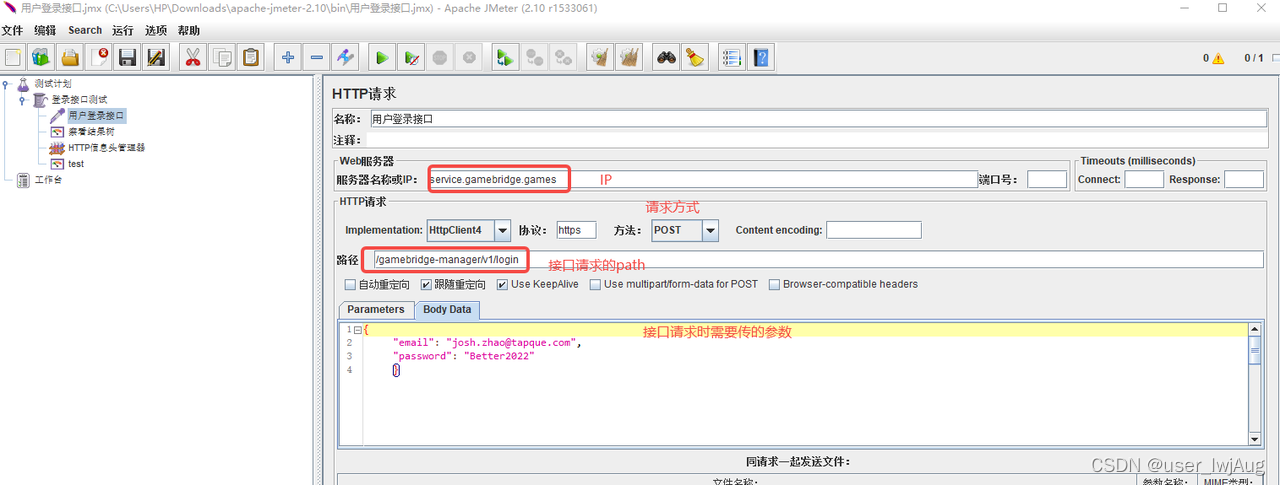The width and height of the screenshot is (1280, 485).
Task: Open the 文件 menu
Action: tap(13, 30)
